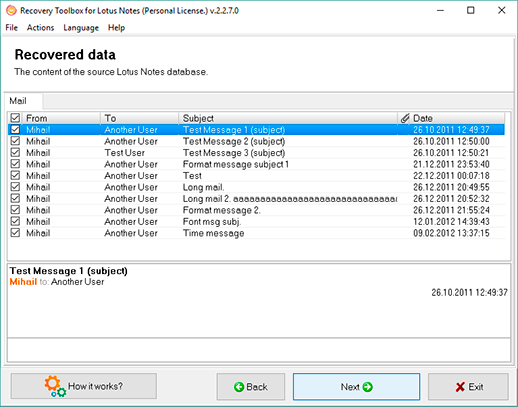Sort by the Date column header
Screen dimensions: 518x407
point(457,118)
